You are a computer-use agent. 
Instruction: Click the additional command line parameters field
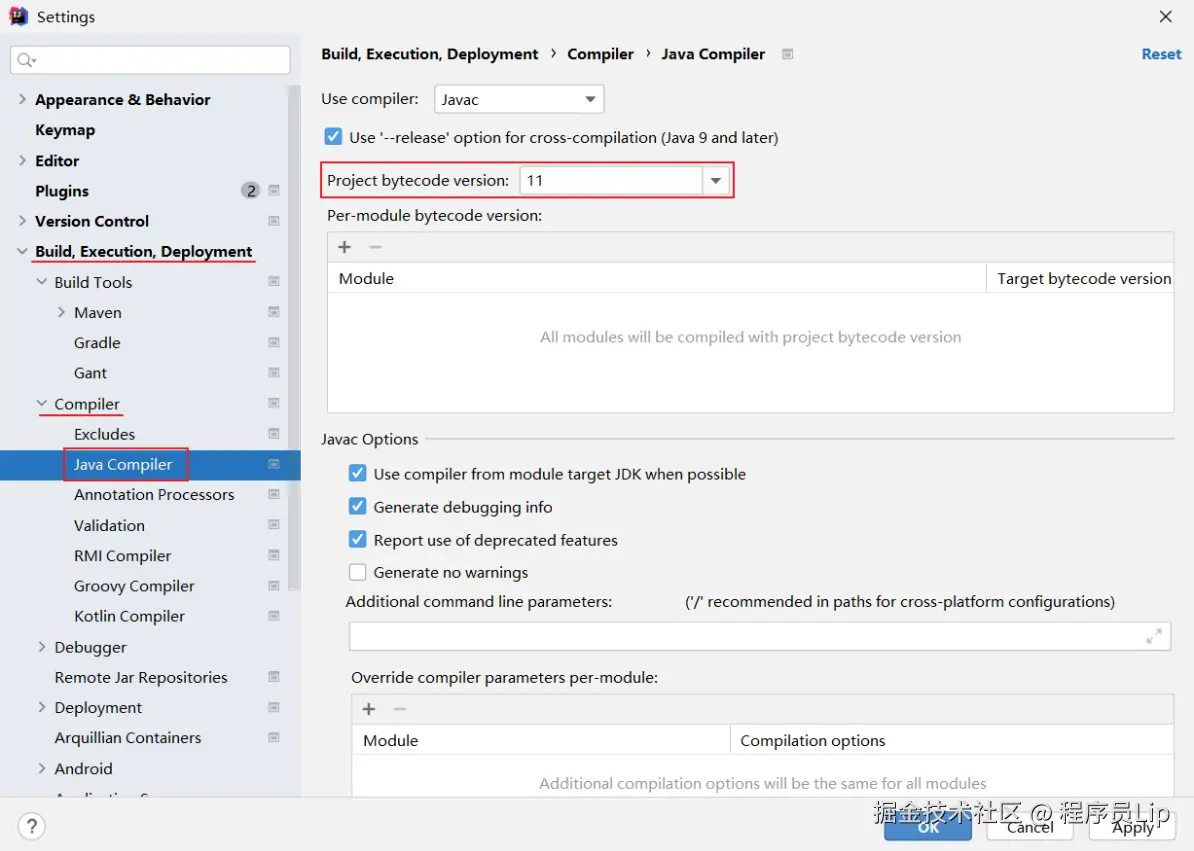pos(759,636)
